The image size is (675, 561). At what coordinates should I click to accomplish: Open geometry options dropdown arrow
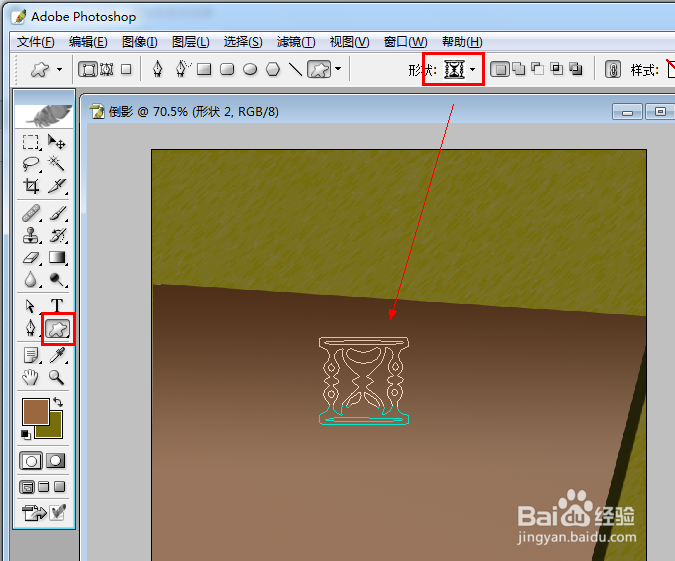click(338, 69)
